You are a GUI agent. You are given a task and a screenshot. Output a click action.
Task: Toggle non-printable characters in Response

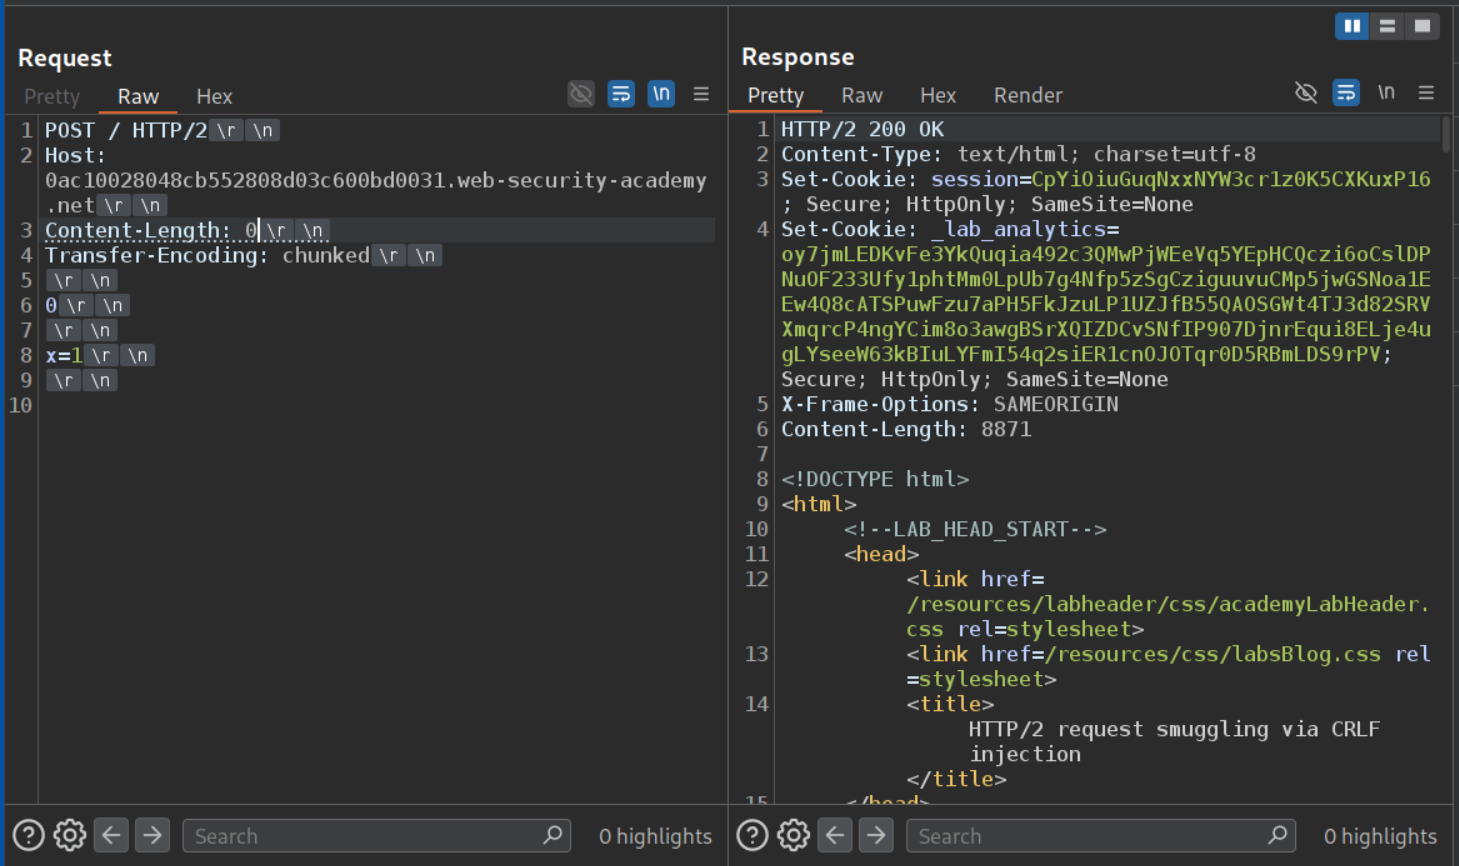(x=1386, y=93)
